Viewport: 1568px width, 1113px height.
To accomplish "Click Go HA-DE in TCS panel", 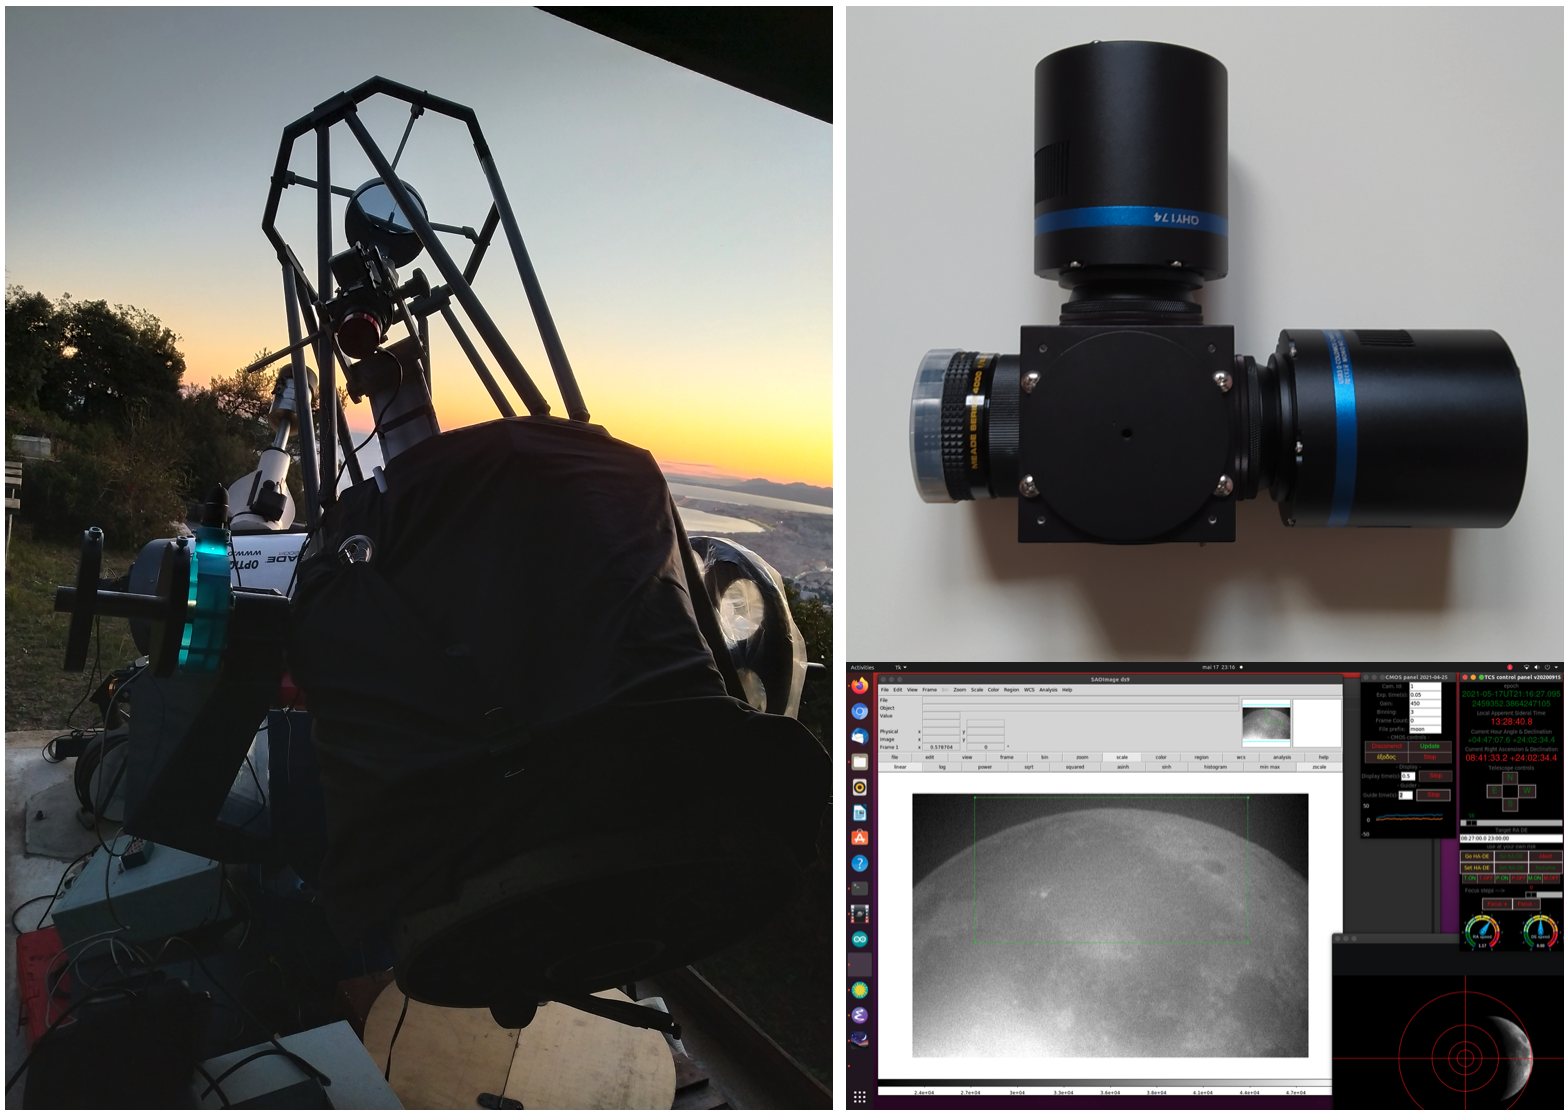I will pos(1477,856).
